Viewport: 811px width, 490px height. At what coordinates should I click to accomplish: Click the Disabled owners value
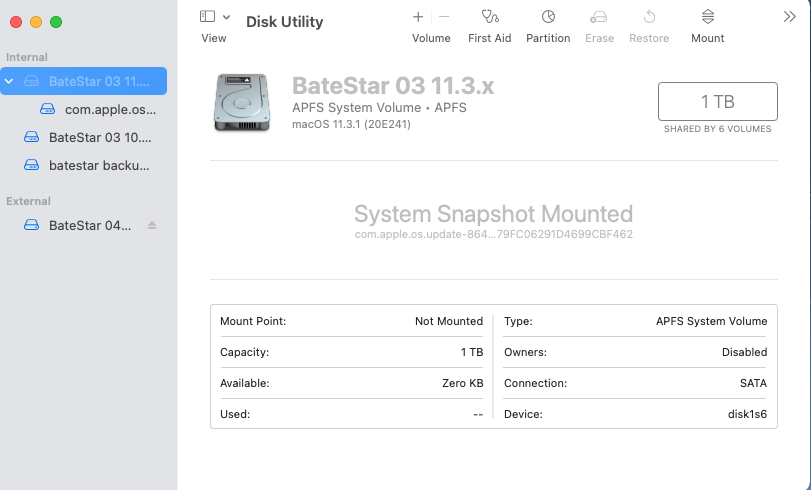(x=744, y=352)
